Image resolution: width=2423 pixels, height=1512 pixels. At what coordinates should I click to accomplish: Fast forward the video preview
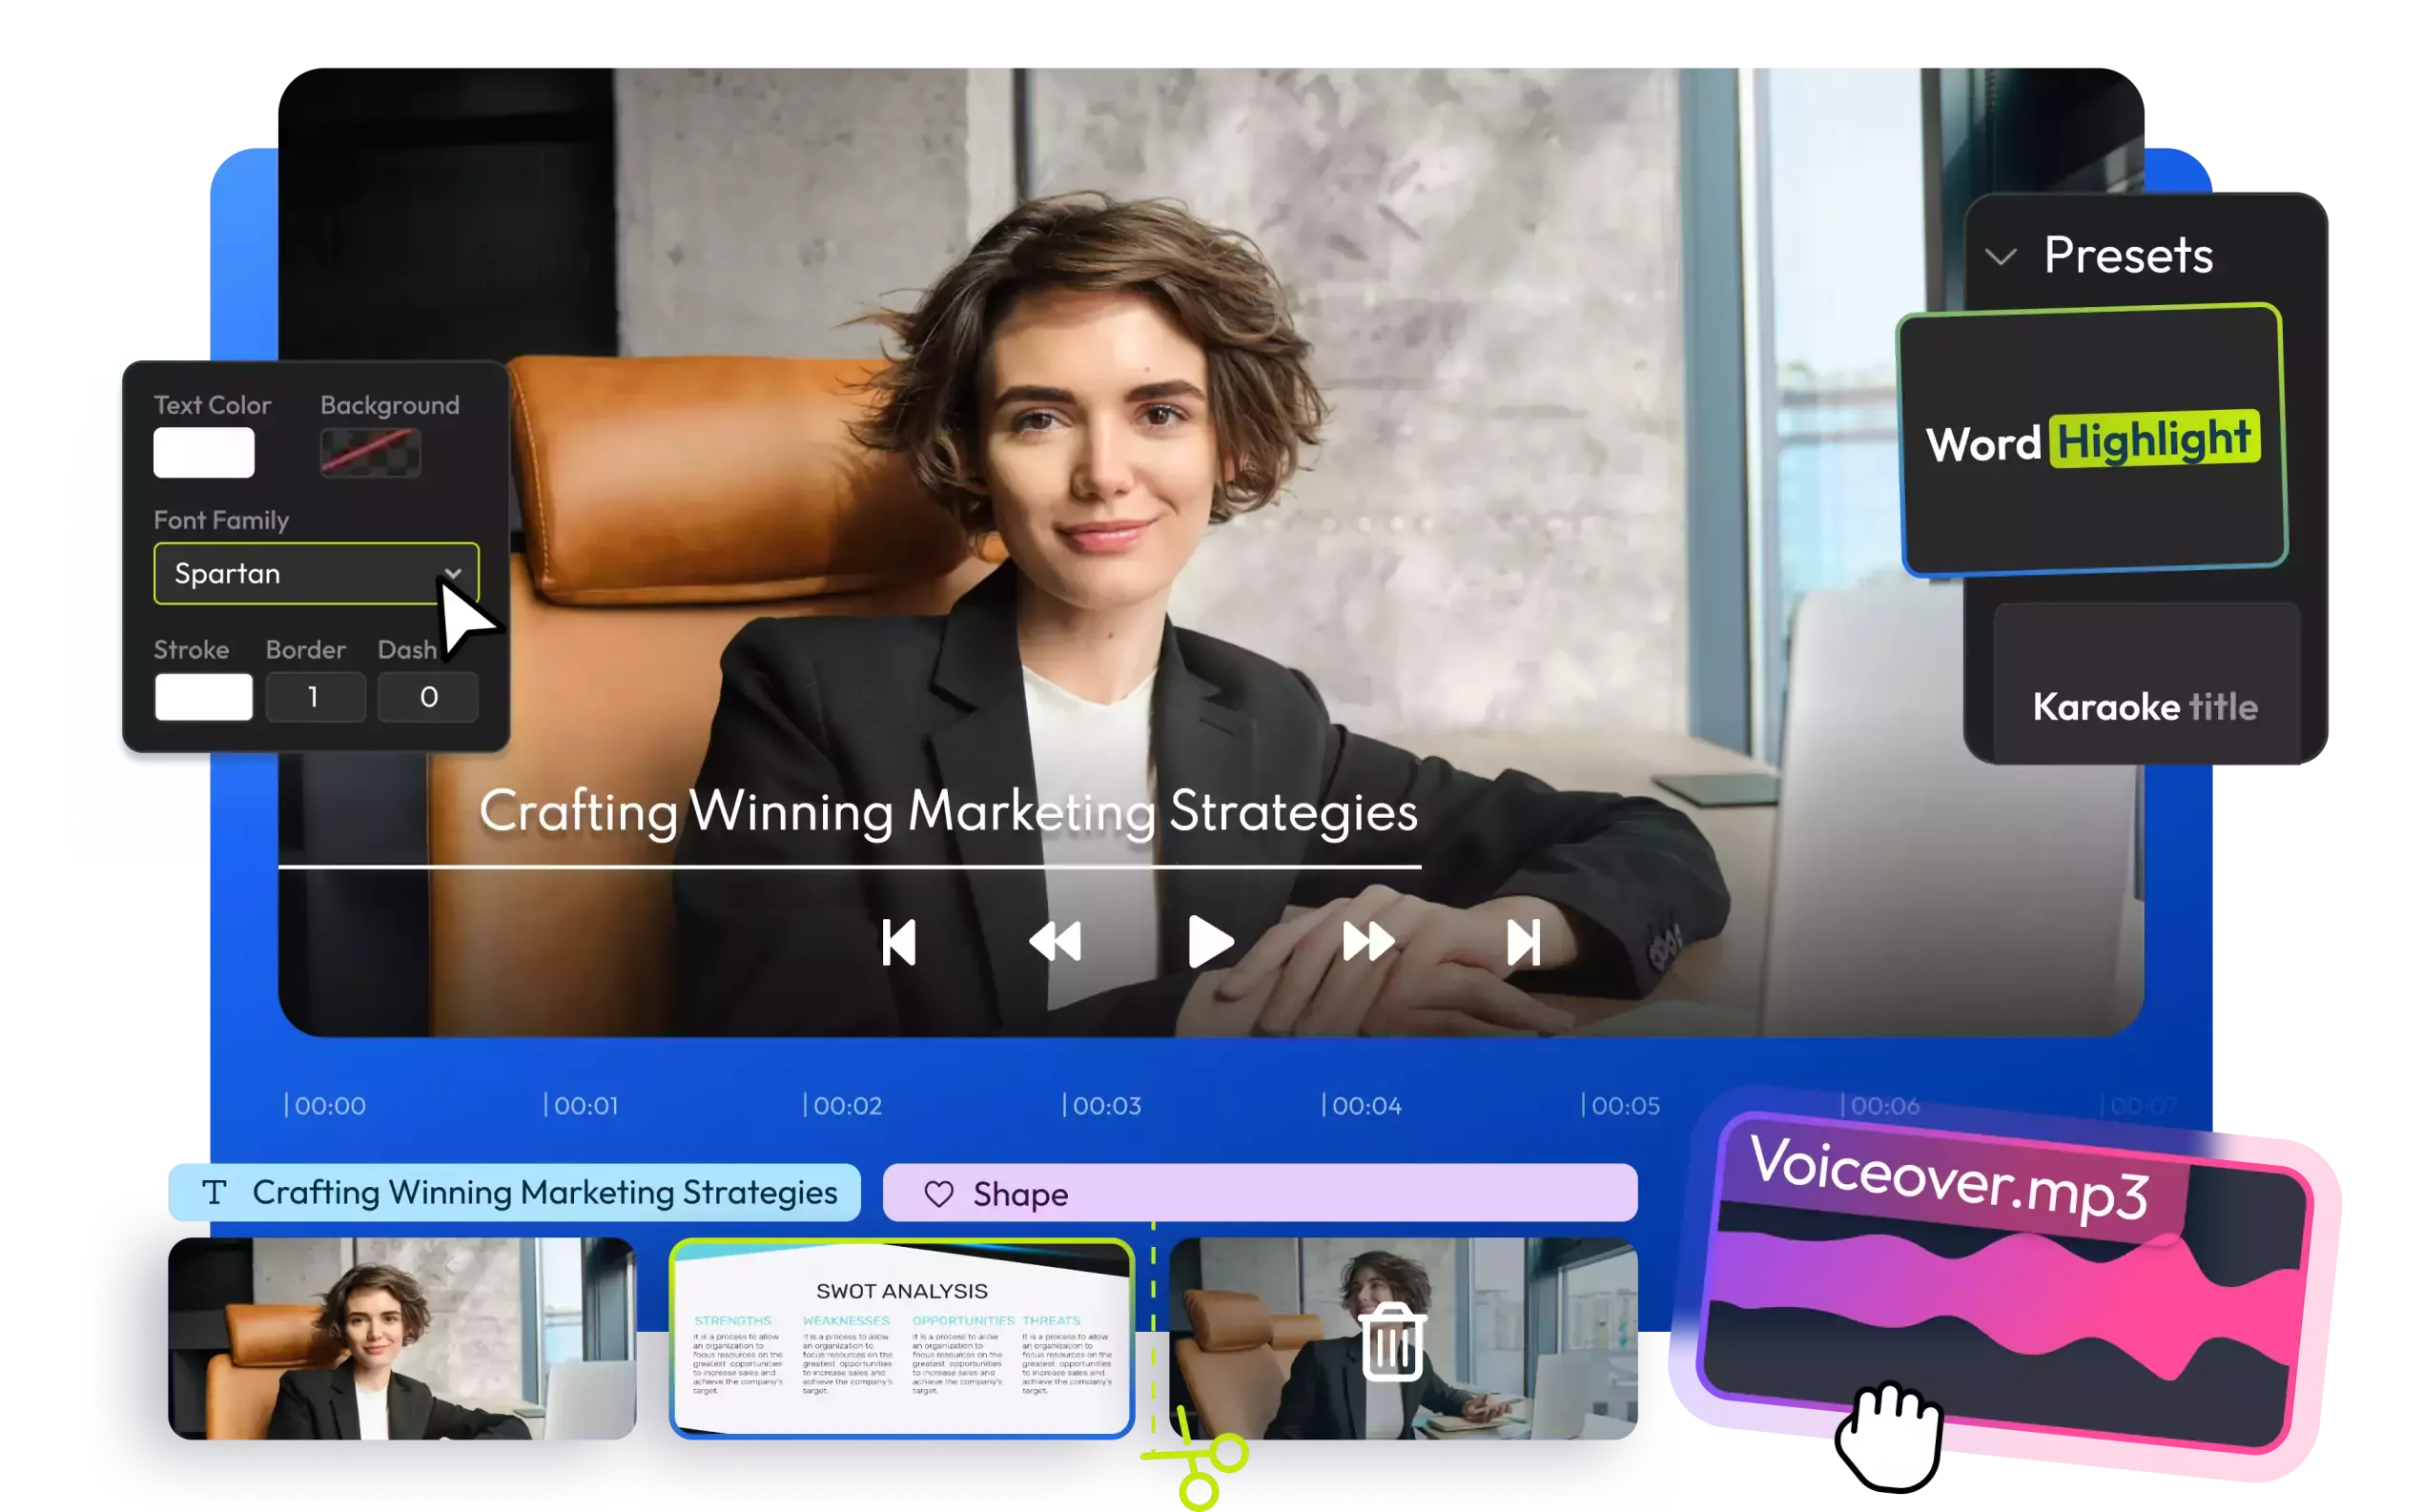1367,942
